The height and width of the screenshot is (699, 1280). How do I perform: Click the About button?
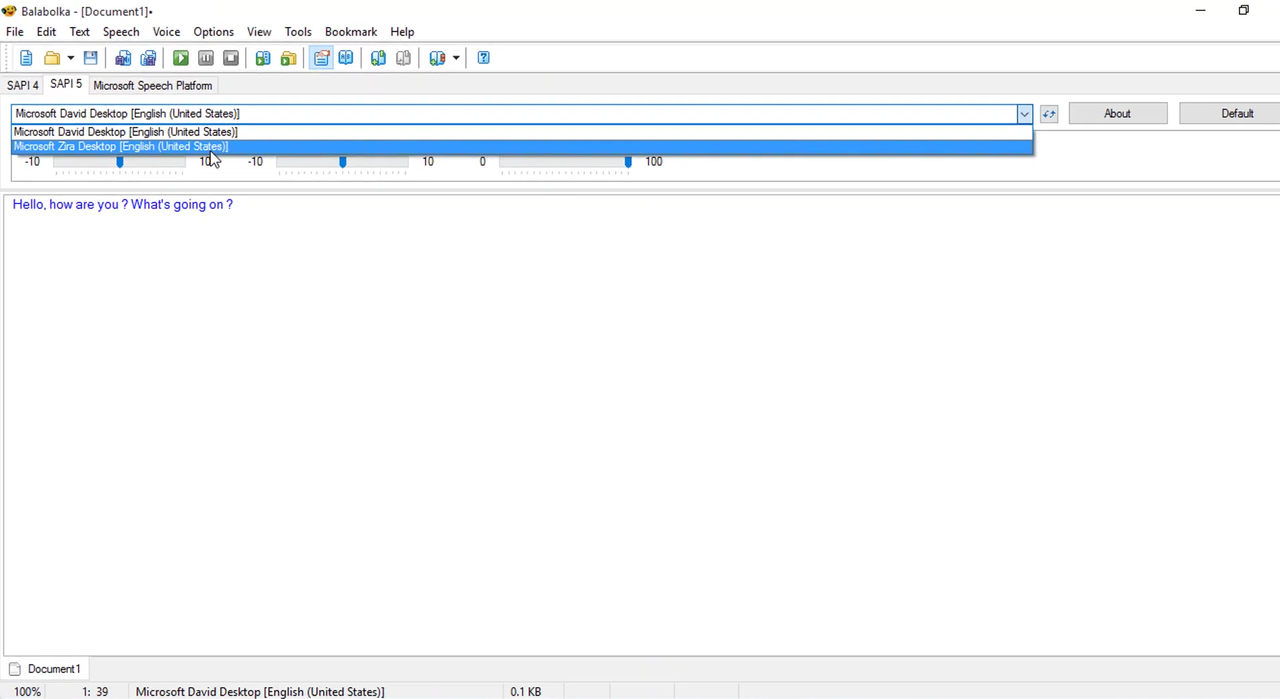(1117, 114)
